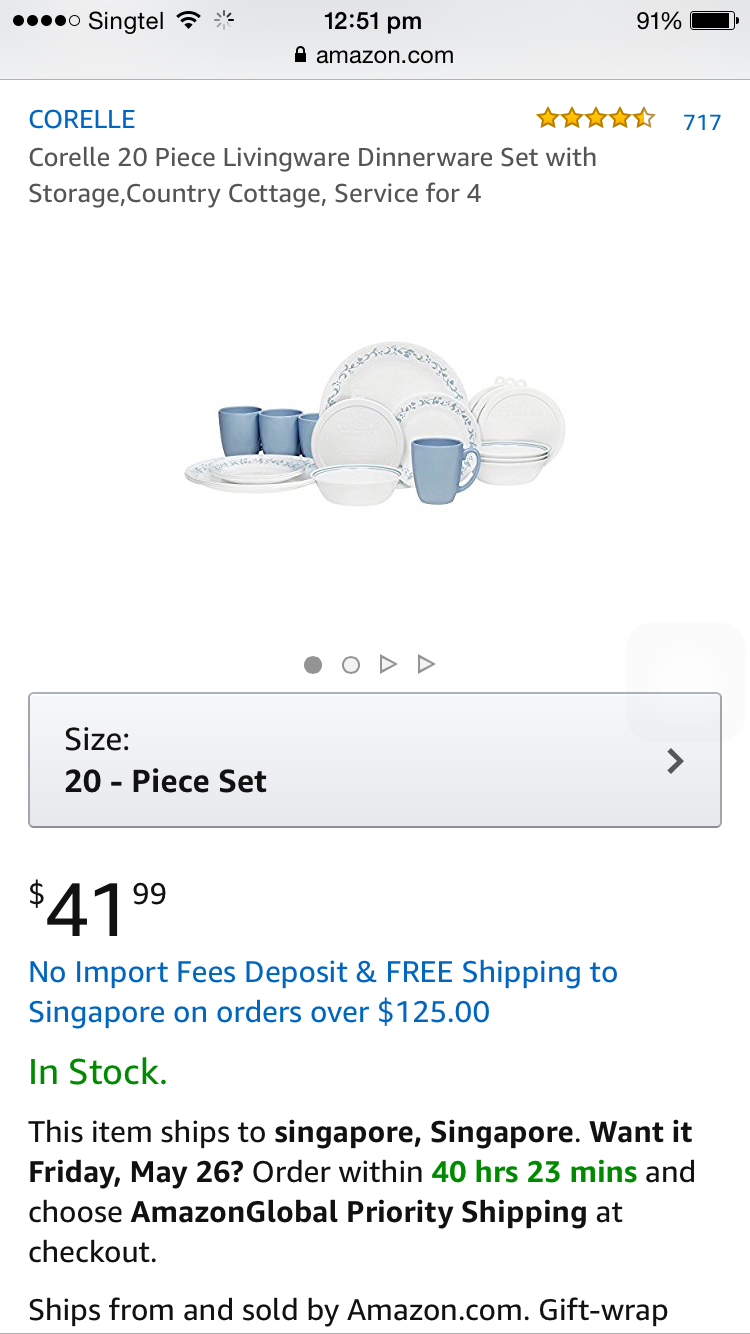Tap the gold star rating icons
The width and height of the screenshot is (750, 1334).
pos(595,120)
